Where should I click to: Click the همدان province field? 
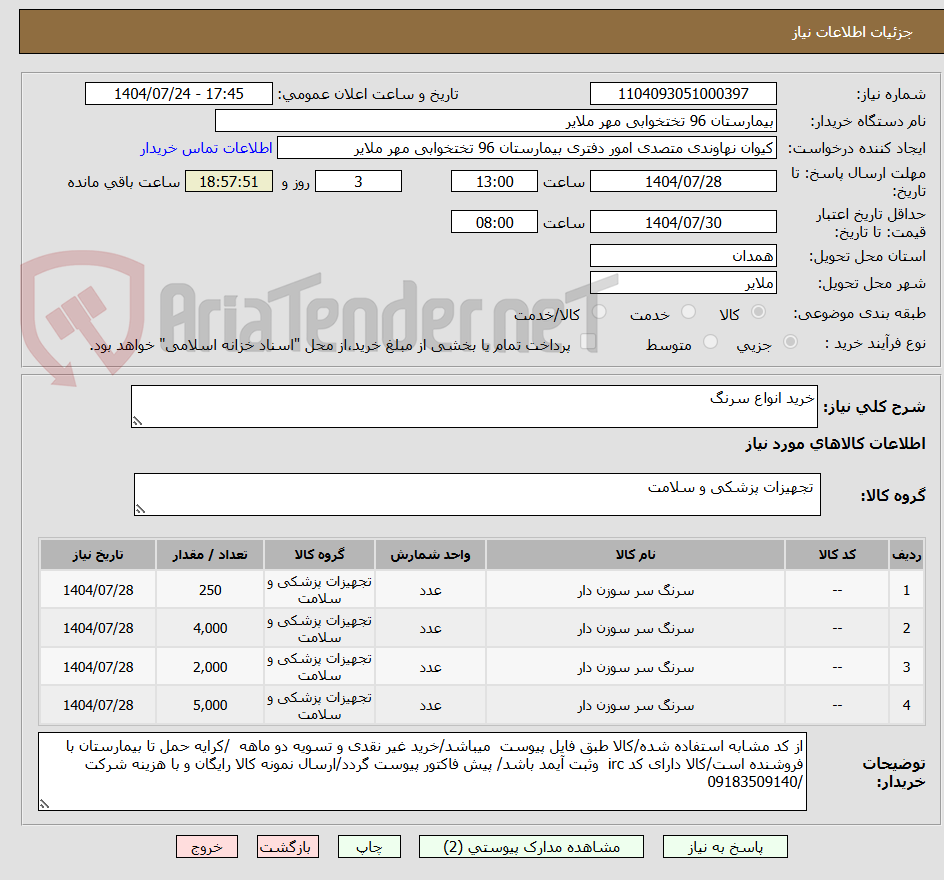[x=683, y=255]
